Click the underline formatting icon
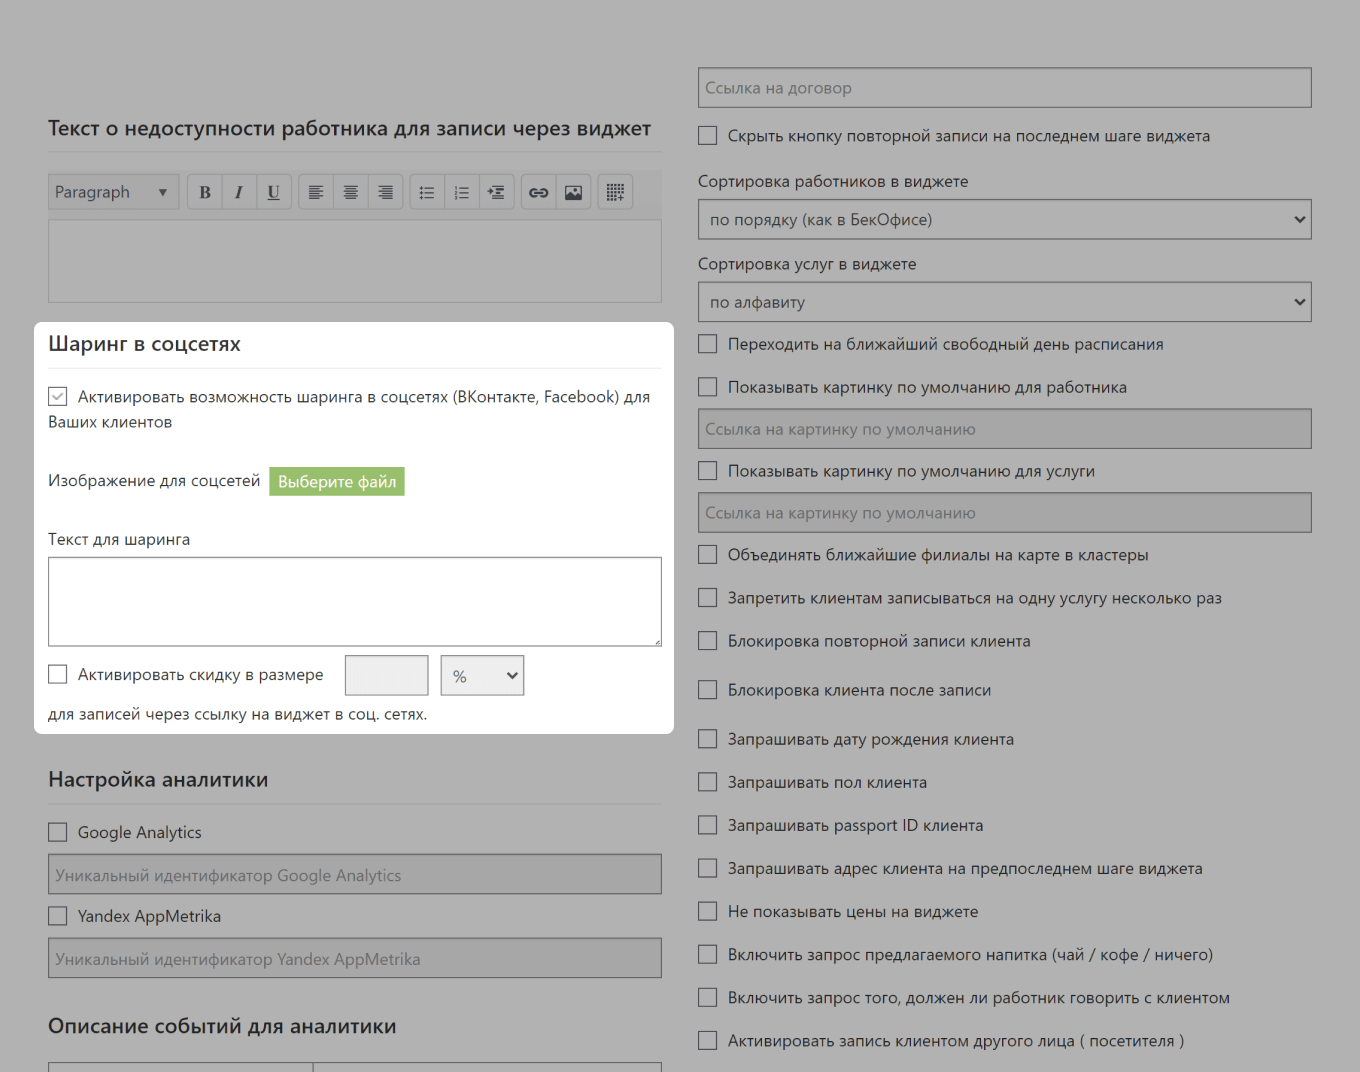The height and width of the screenshot is (1072, 1360). [273, 192]
